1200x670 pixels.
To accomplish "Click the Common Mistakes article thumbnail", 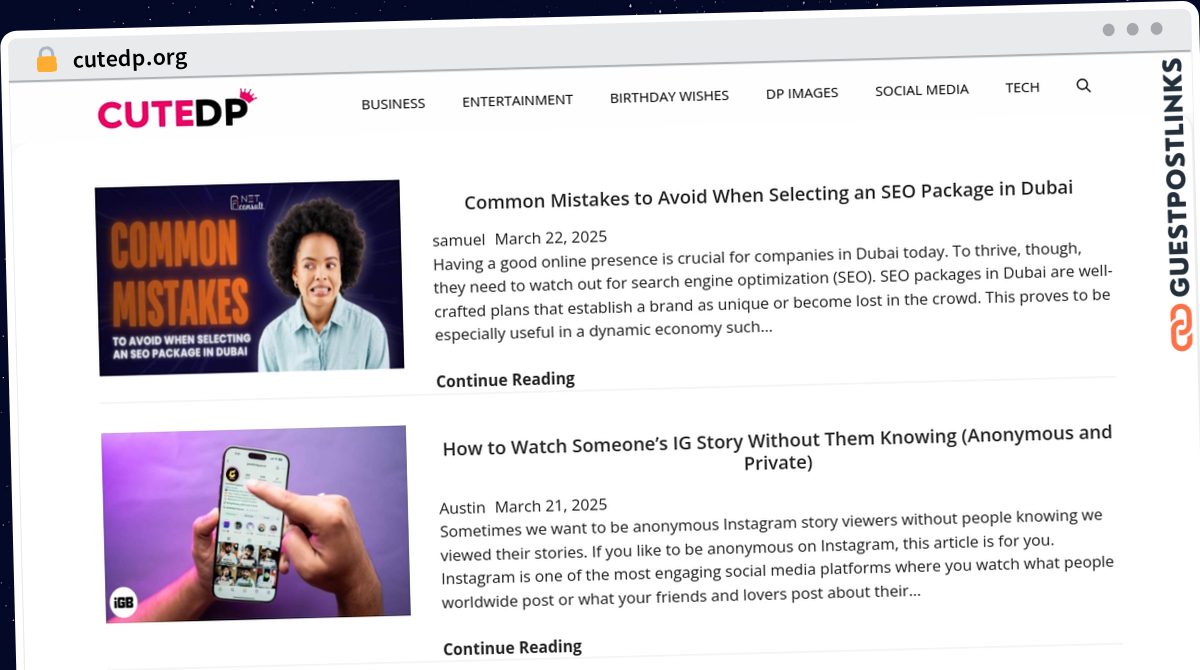I will pos(249,277).
